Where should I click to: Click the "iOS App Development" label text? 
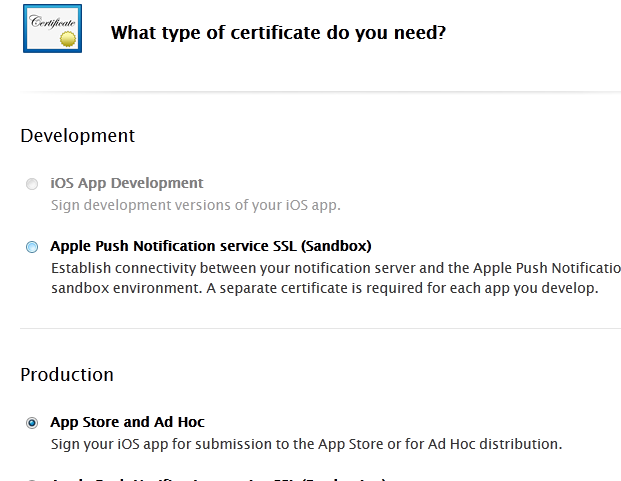(126, 183)
